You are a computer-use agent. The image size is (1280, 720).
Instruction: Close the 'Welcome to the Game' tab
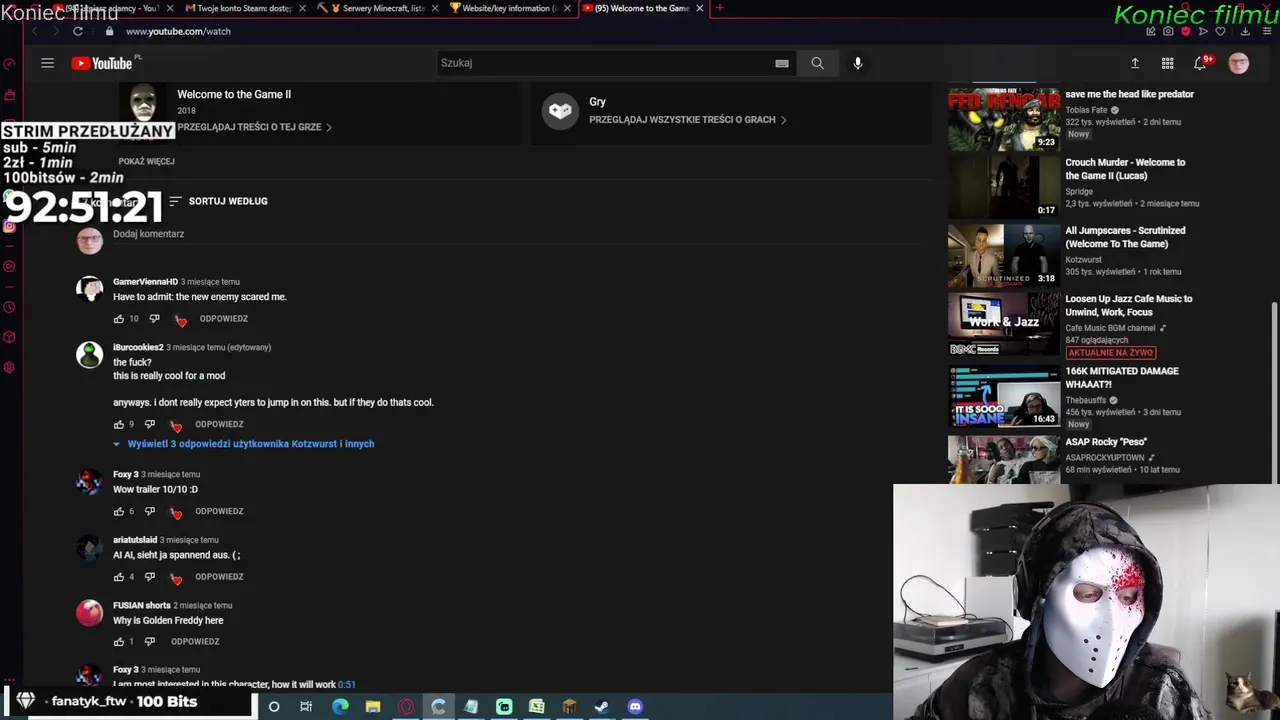pyautogui.click(x=700, y=8)
